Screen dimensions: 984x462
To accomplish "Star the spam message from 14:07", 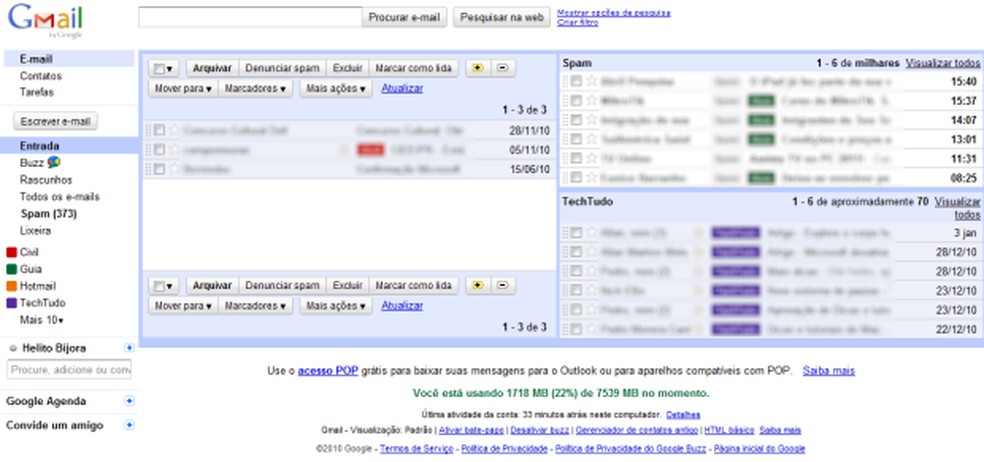I will click(591, 120).
